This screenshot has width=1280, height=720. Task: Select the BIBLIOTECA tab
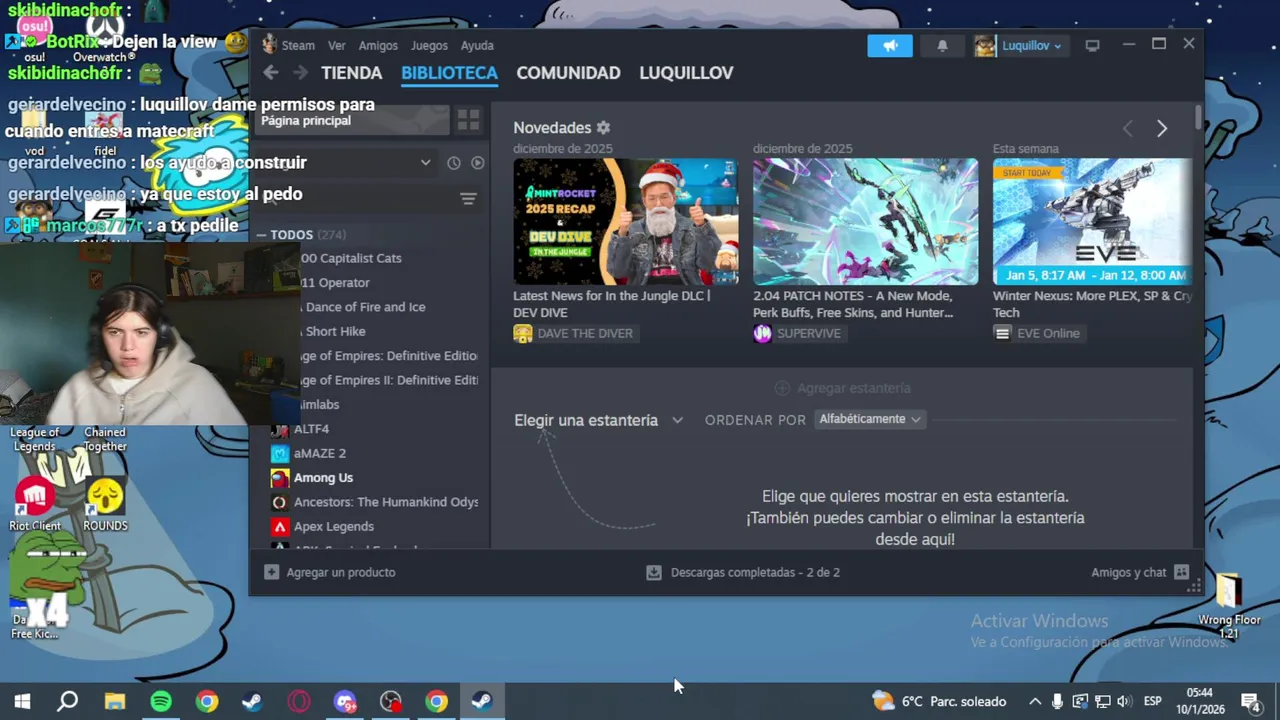[x=449, y=73]
